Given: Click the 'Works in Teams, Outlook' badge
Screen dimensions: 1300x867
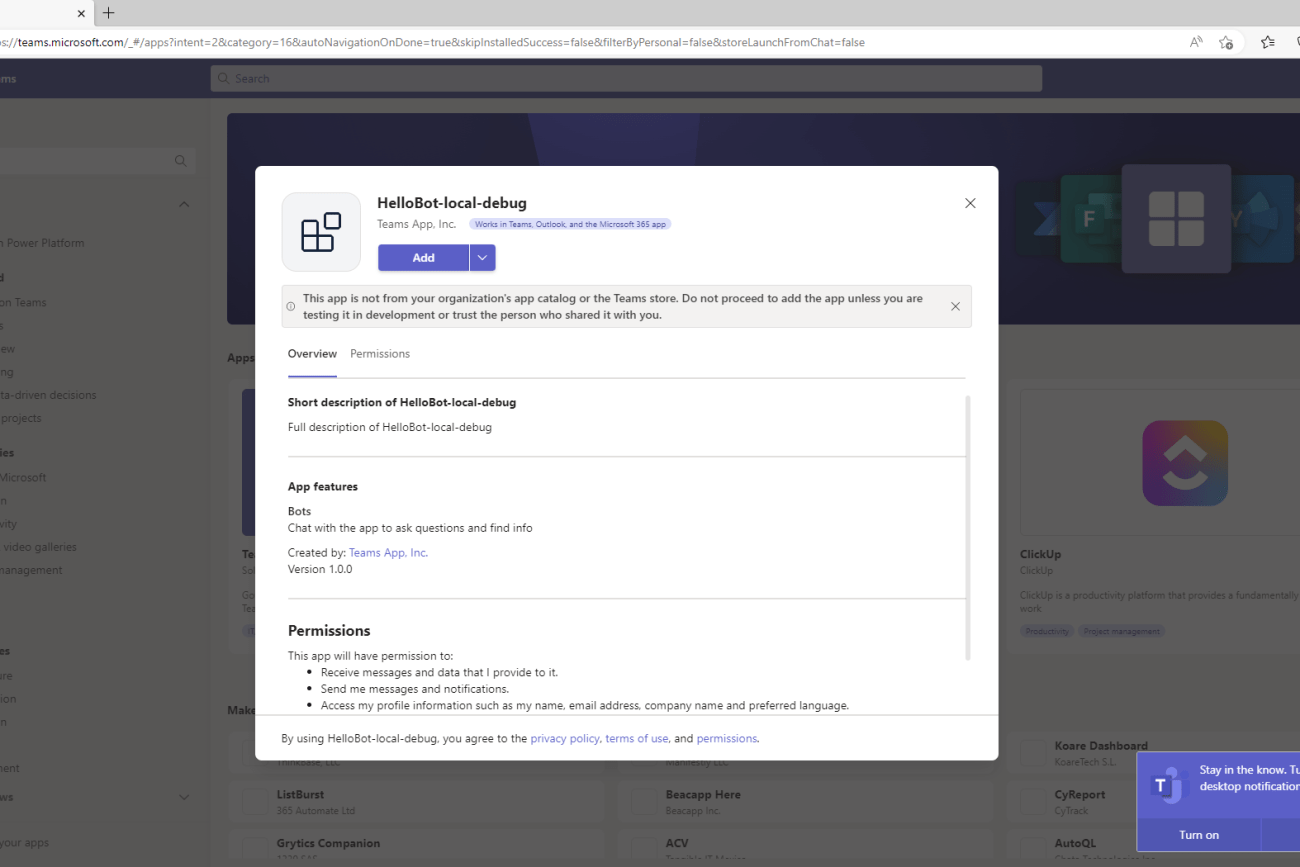Looking at the screenshot, I should pos(570,225).
